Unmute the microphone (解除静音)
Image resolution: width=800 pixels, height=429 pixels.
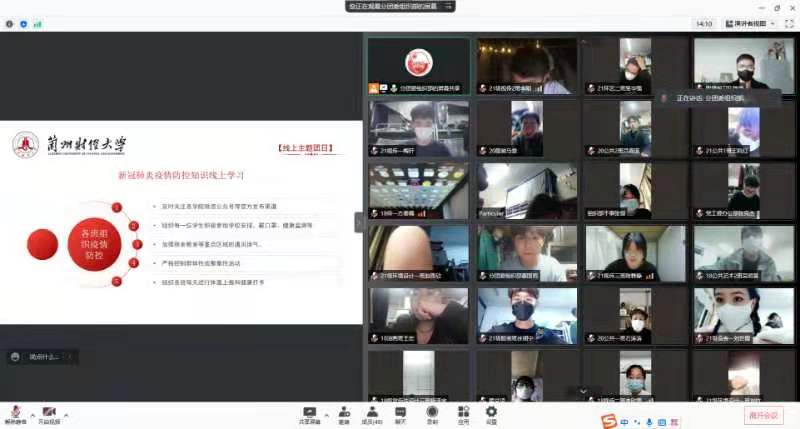pyautogui.click(x=15, y=412)
